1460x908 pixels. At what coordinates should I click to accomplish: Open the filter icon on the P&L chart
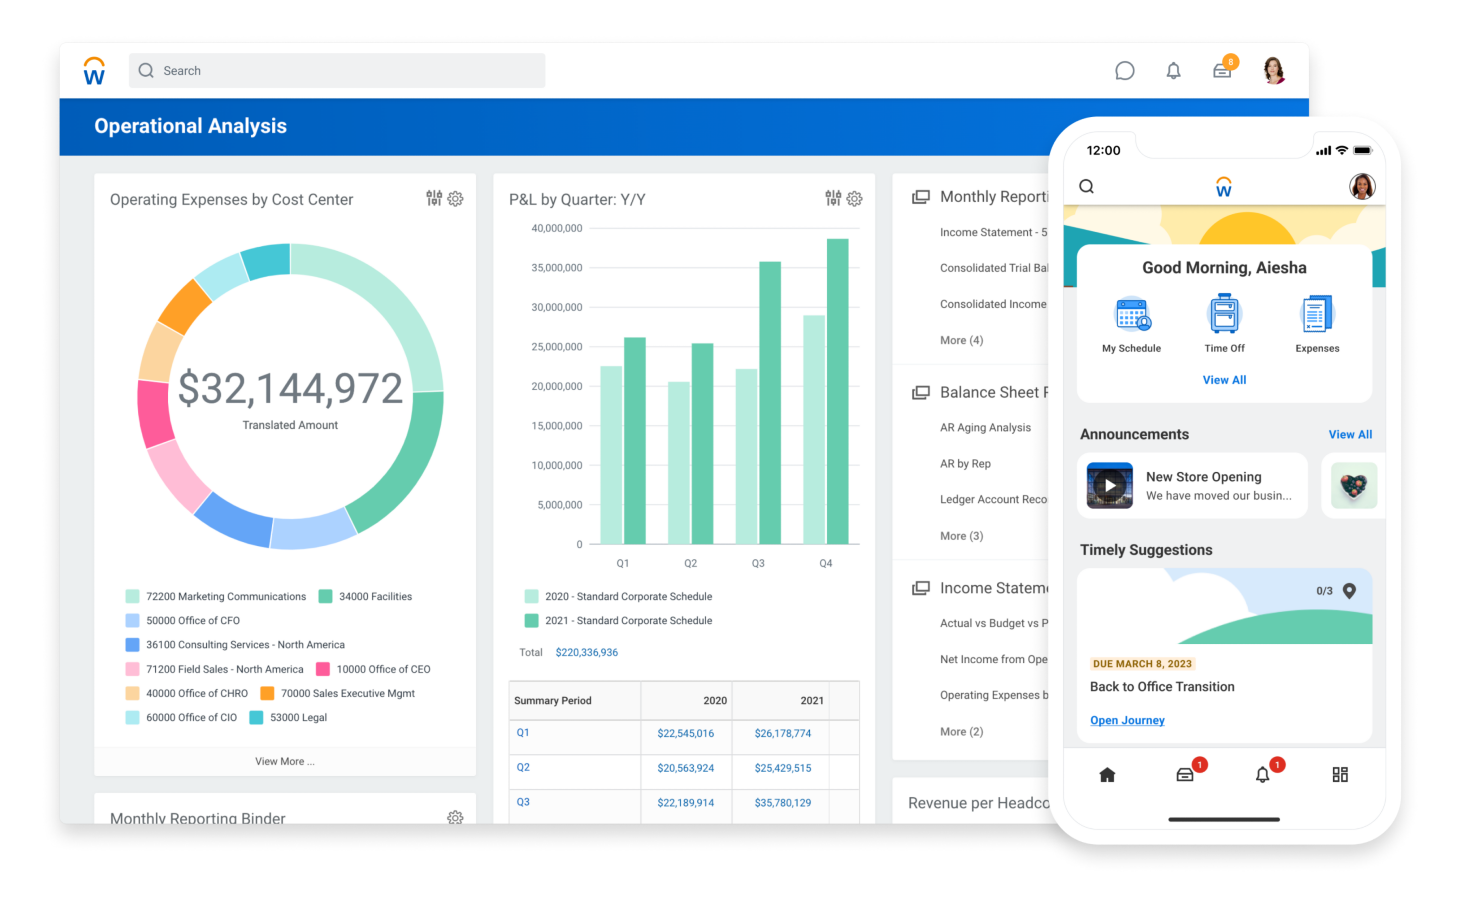coord(833,198)
